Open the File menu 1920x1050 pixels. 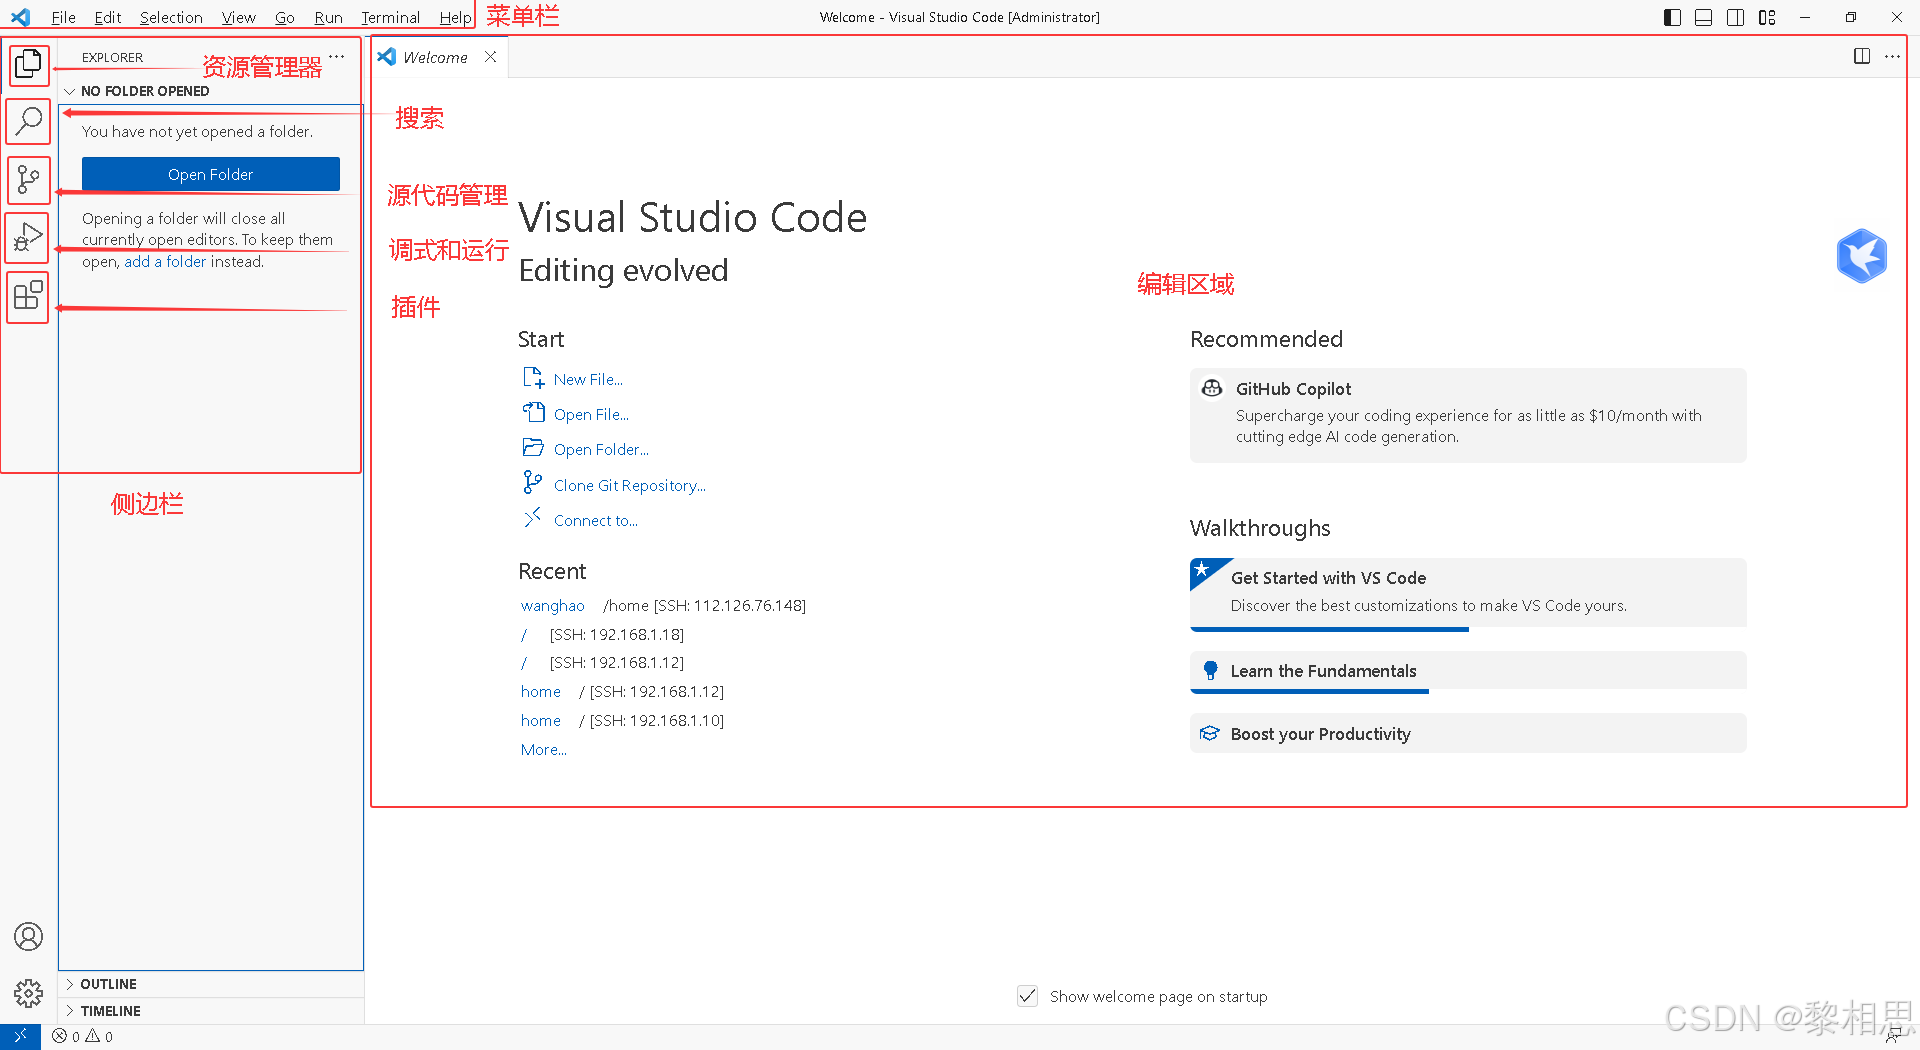[x=63, y=17]
